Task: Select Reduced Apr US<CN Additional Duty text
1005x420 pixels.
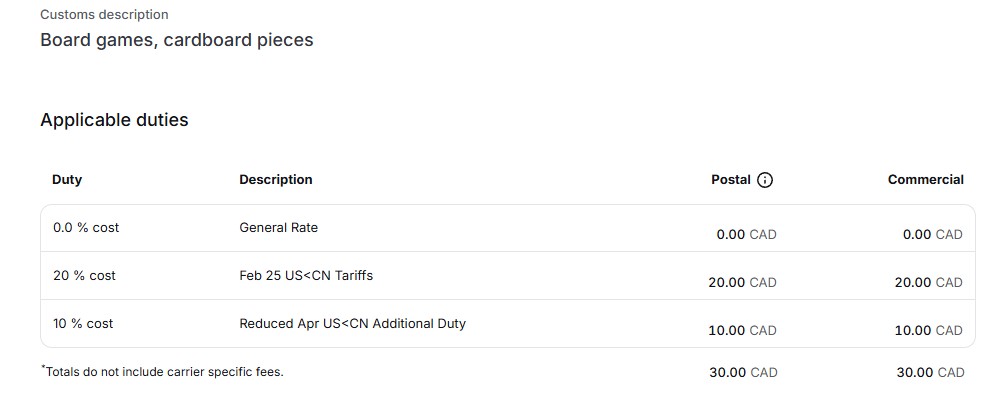Action: tap(352, 323)
